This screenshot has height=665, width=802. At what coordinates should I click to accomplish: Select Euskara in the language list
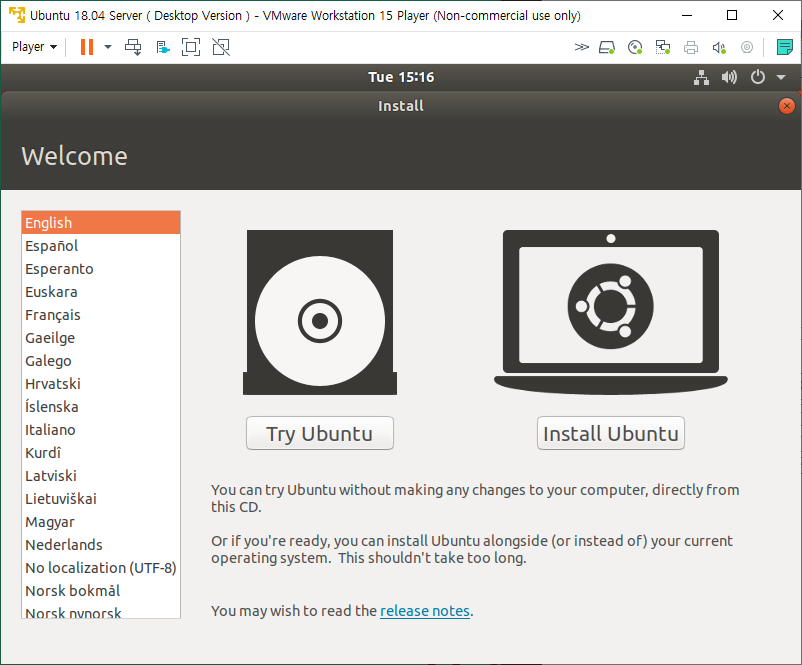tap(101, 292)
